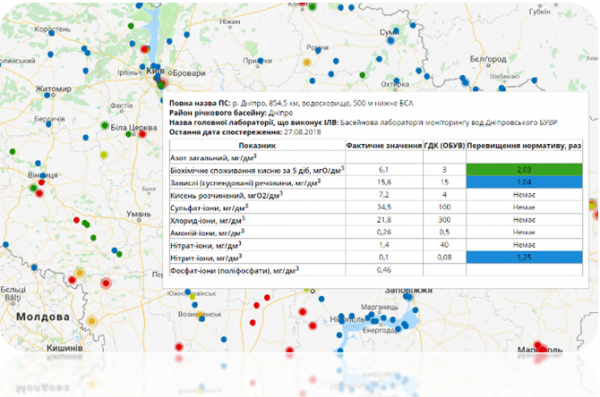Click the red marker north of Київ

[x=145, y=49]
